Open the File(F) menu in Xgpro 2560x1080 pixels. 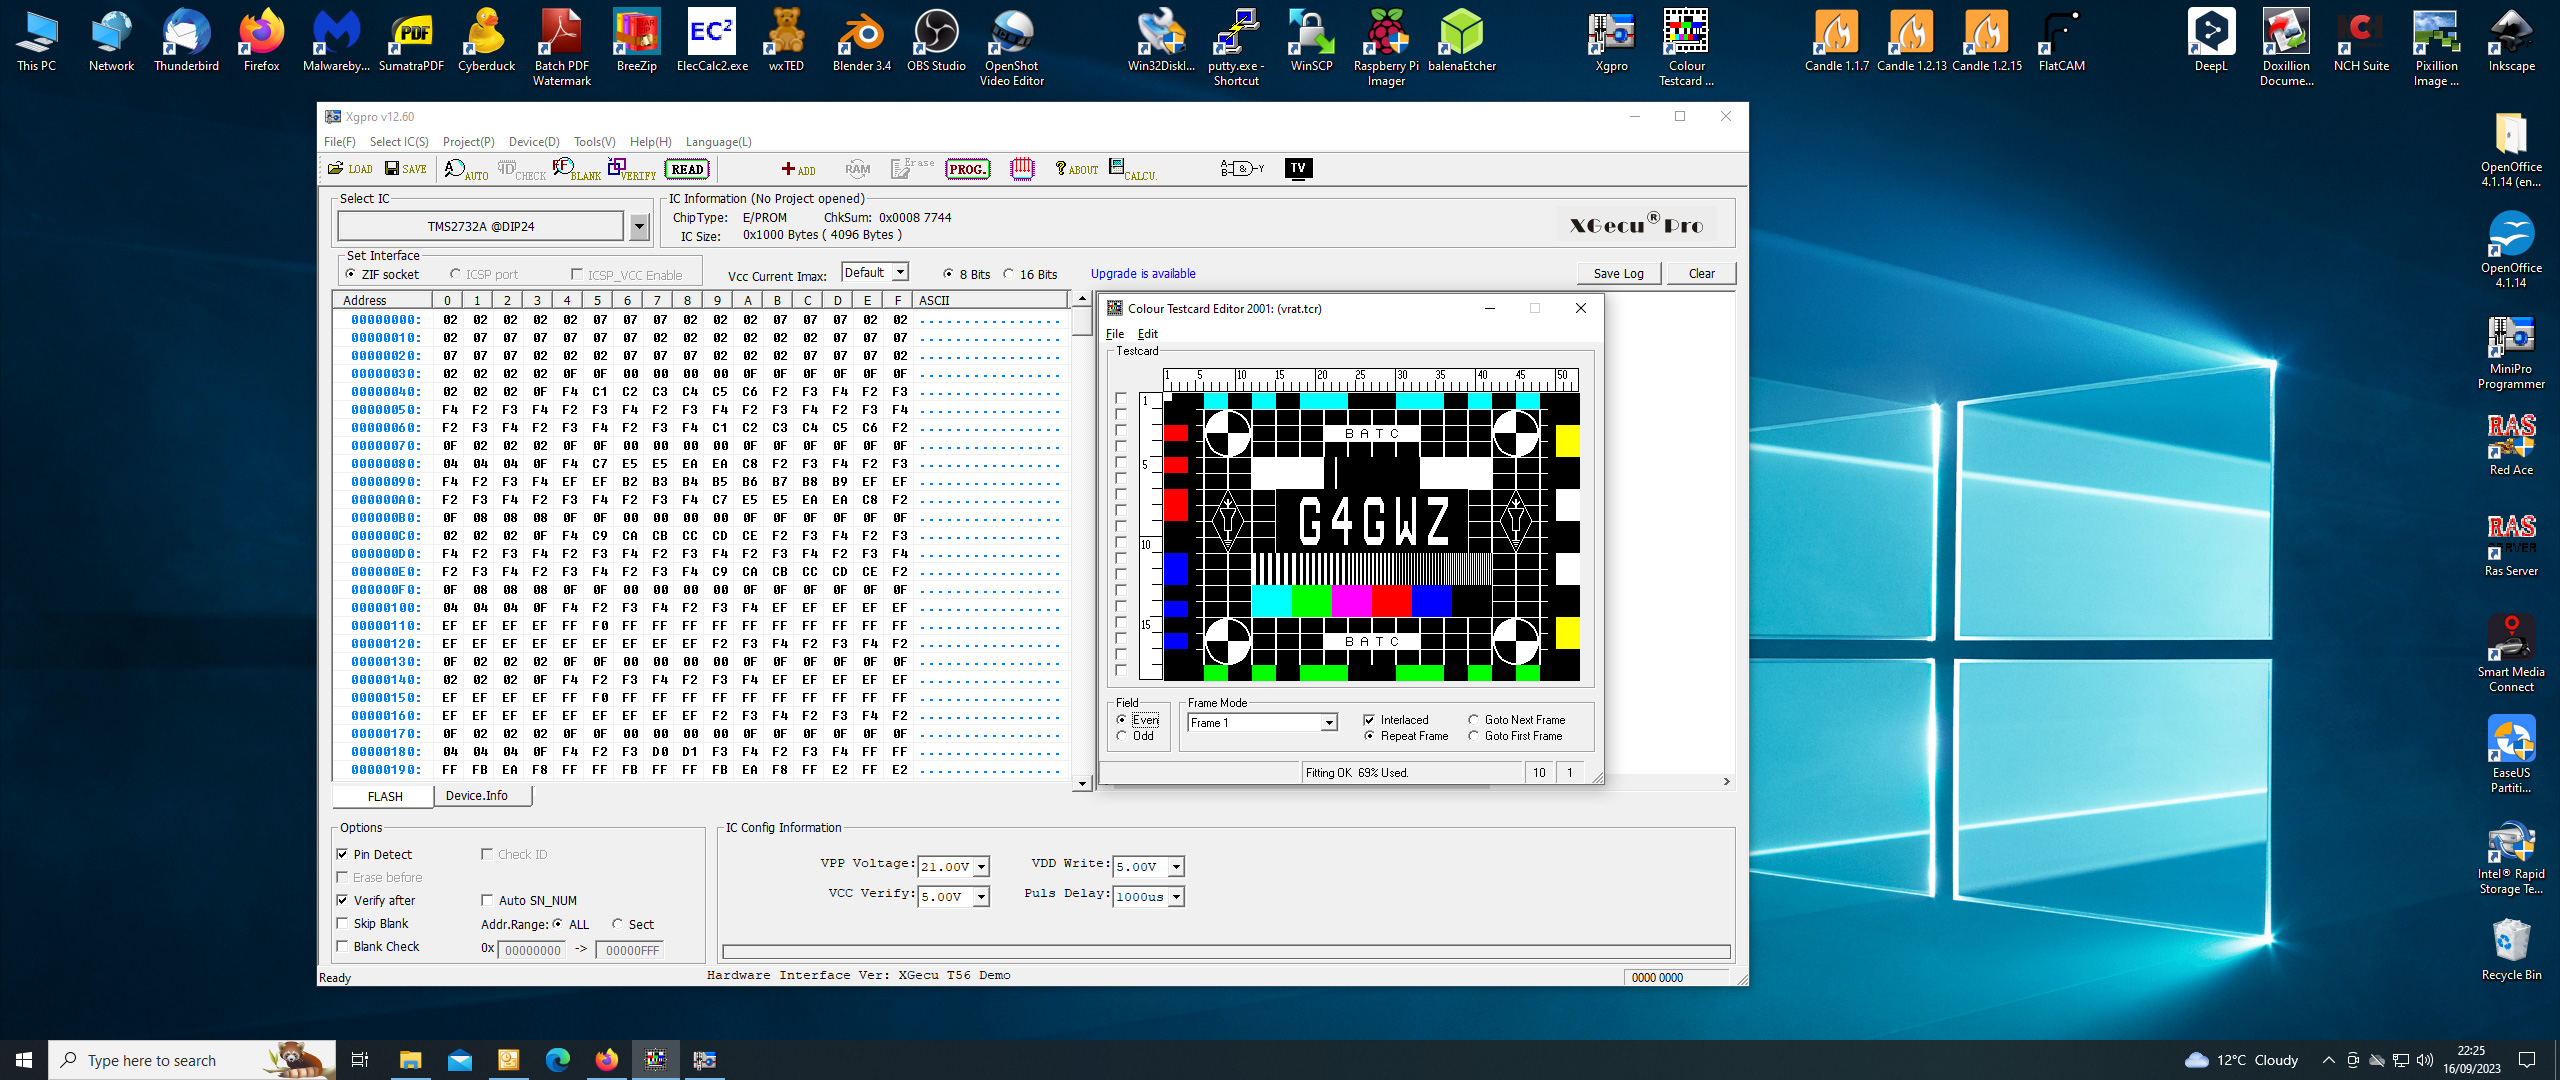(x=340, y=142)
